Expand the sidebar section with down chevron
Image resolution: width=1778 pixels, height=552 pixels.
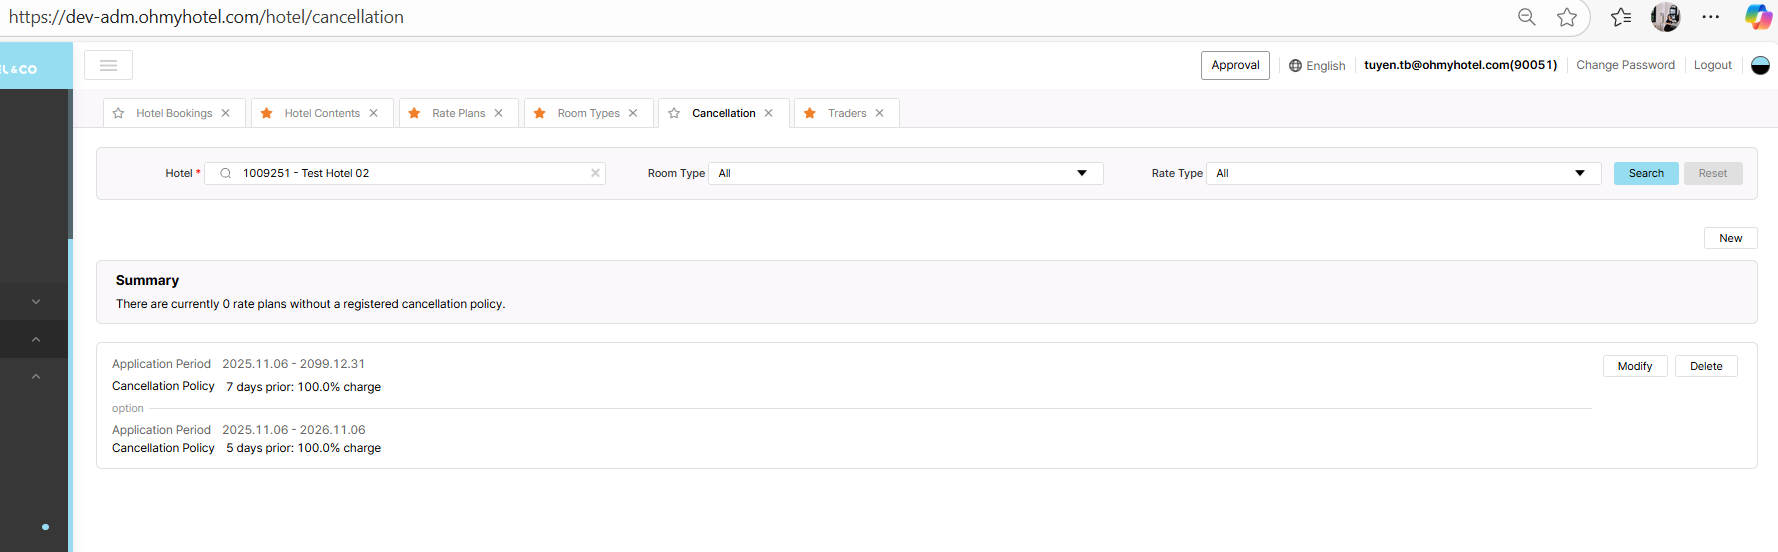36,301
